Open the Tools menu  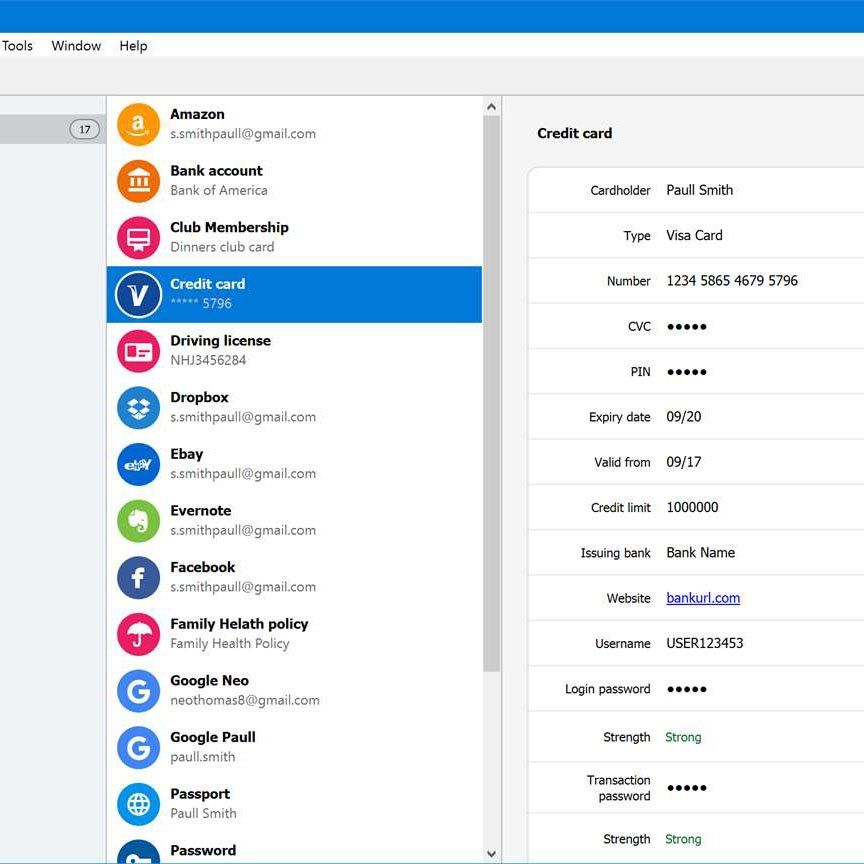tap(16, 46)
